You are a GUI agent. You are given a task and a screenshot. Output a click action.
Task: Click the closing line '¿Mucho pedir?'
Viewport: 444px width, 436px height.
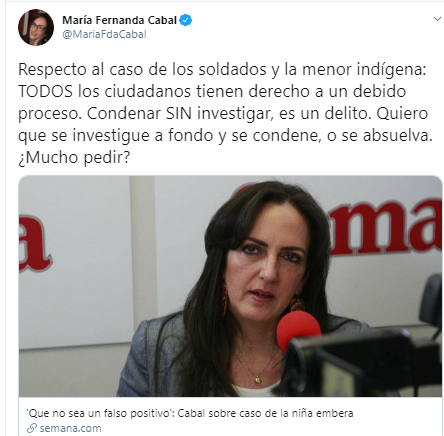[74, 157]
